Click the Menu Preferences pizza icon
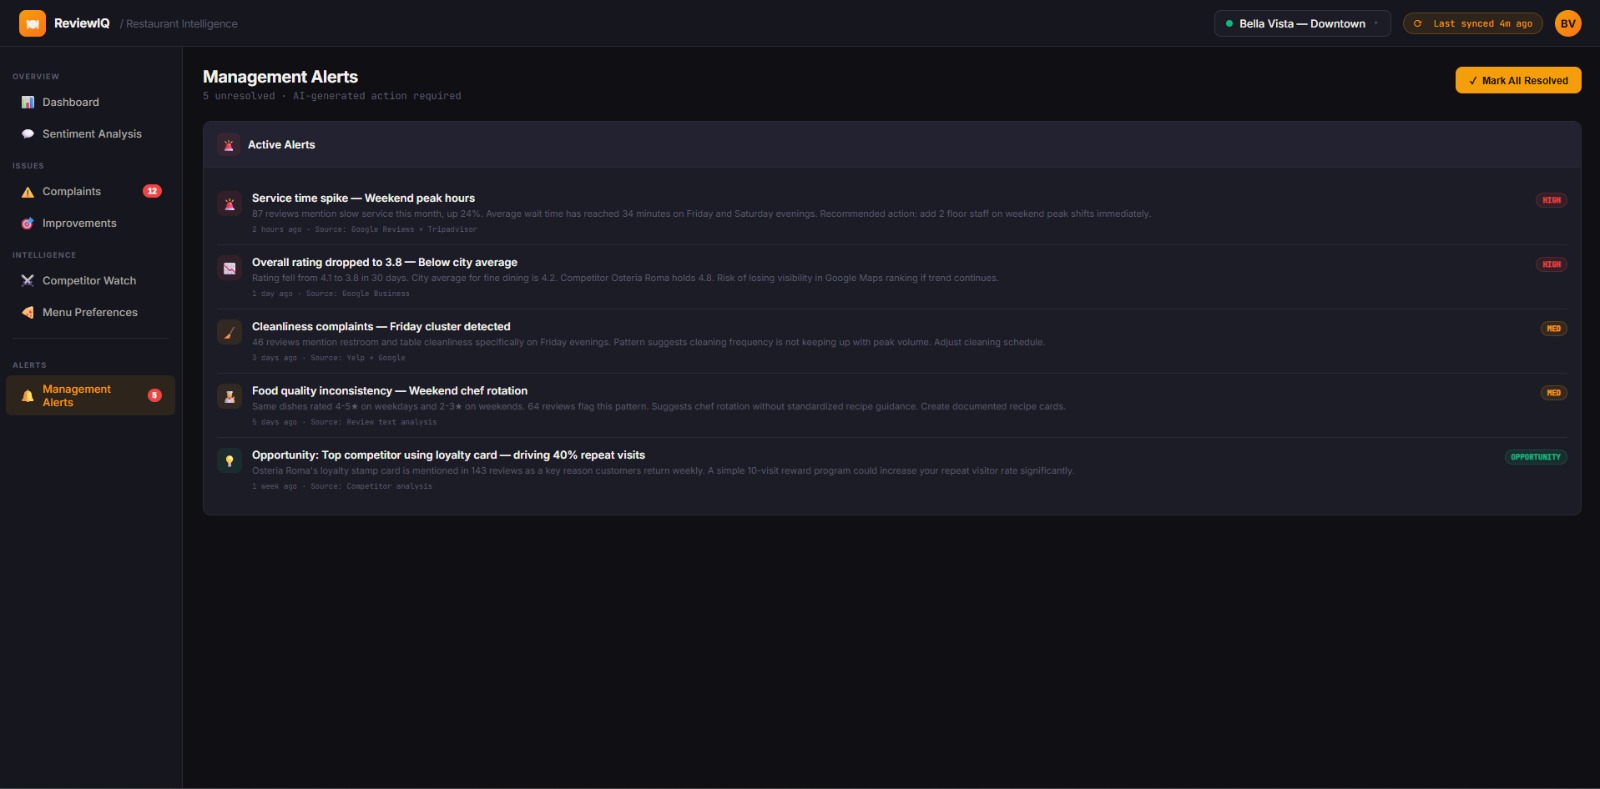 (x=28, y=313)
